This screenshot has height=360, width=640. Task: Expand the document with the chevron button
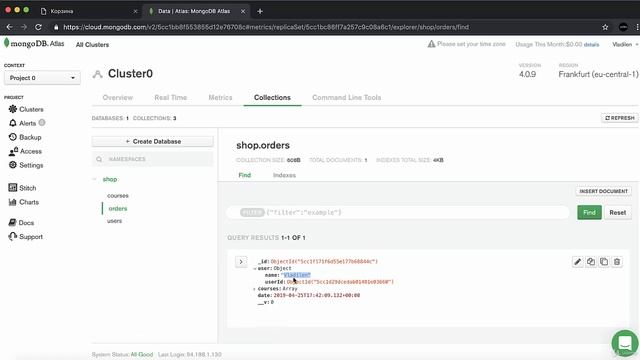click(241, 262)
